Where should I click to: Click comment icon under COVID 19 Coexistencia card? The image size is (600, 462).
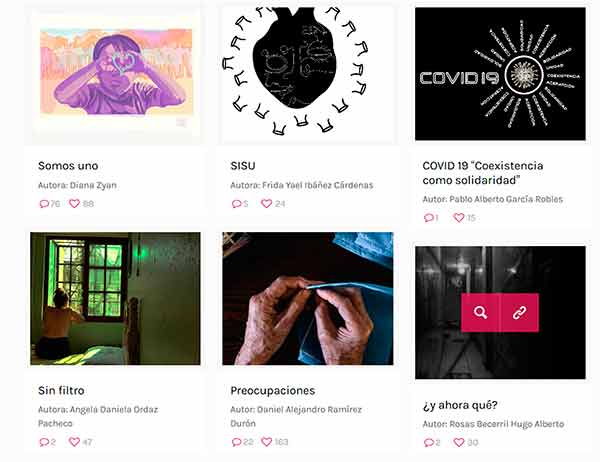click(429, 218)
